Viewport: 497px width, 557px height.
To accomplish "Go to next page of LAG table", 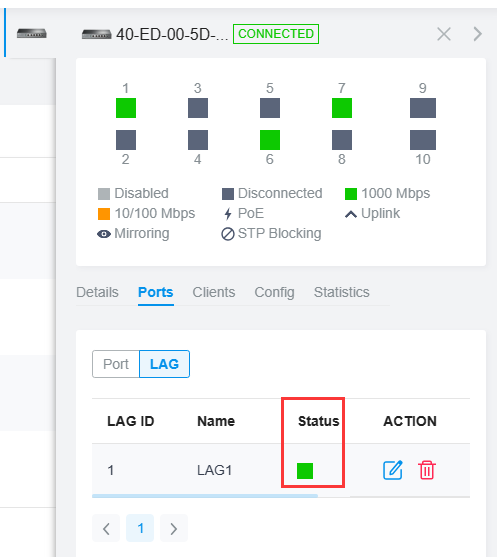I will [174, 528].
